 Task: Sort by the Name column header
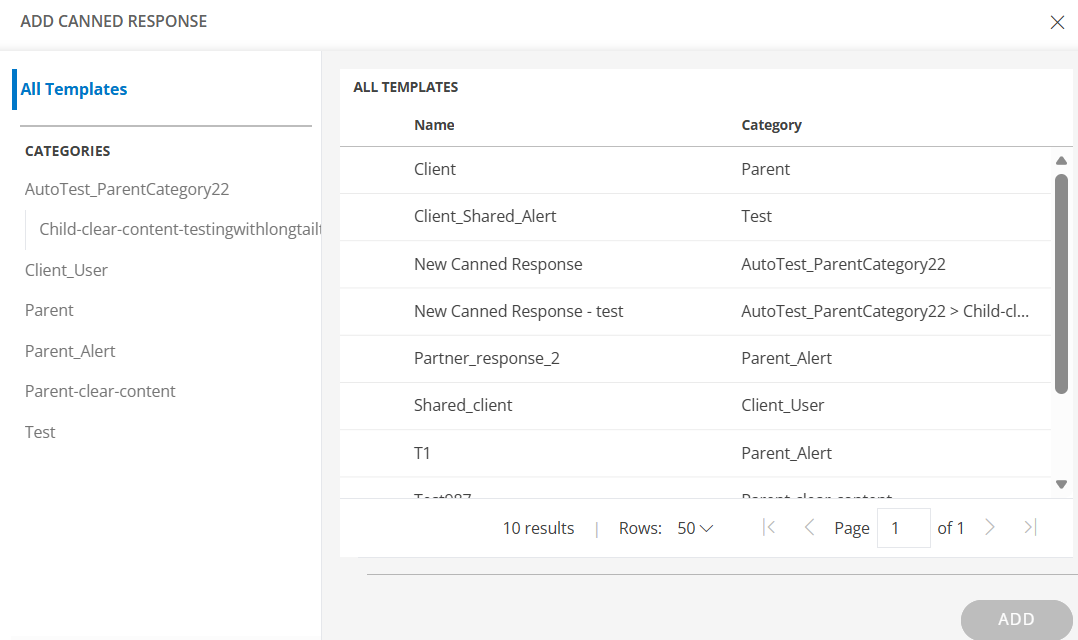pyautogui.click(x=434, y=125)
